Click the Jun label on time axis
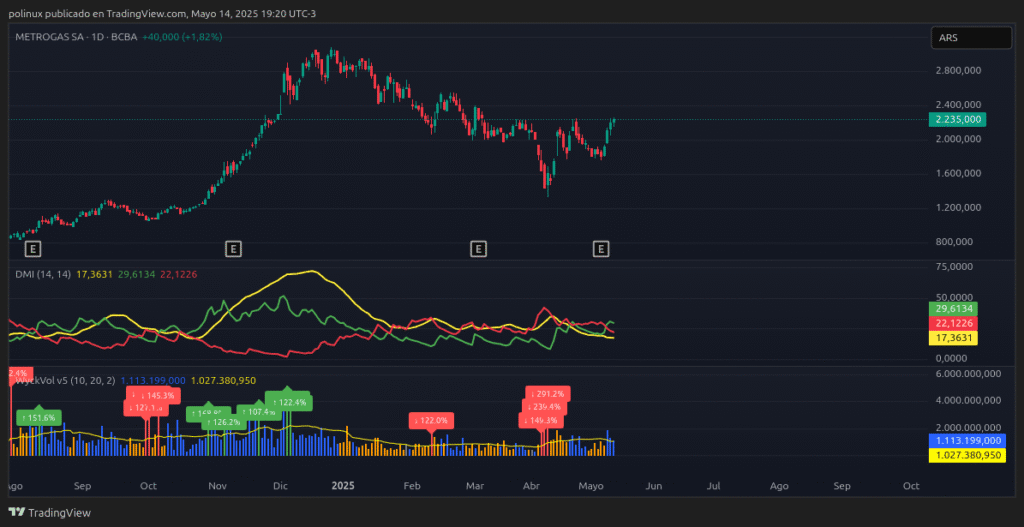Image resolution: width=1024 pixels, height=527 pixels. [x=654, y=486]
